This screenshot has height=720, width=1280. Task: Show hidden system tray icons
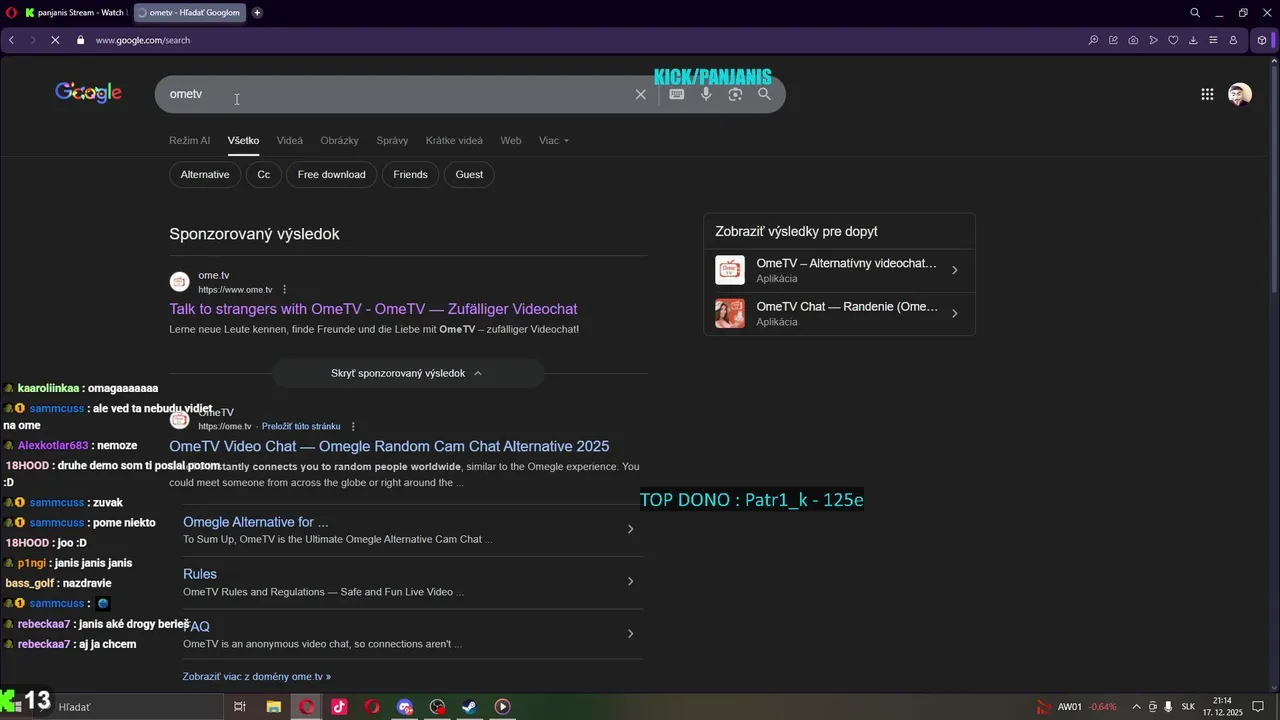click(x=1136, y=707)
